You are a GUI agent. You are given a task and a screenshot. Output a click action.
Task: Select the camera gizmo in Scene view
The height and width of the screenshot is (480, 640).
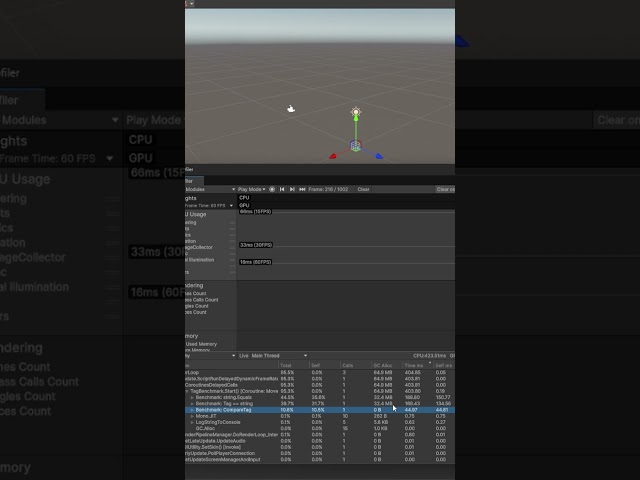pos(291,109)
